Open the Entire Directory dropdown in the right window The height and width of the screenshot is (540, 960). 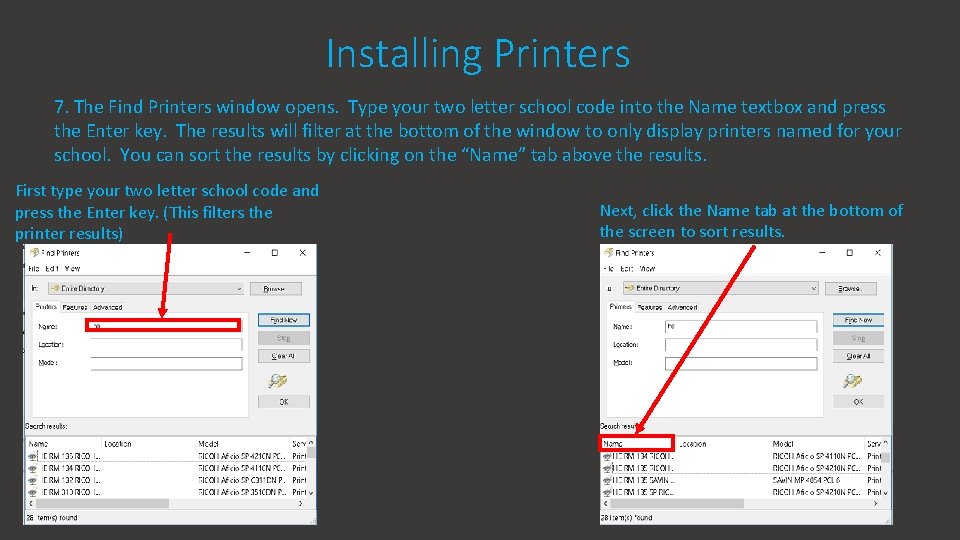point(813,288)
